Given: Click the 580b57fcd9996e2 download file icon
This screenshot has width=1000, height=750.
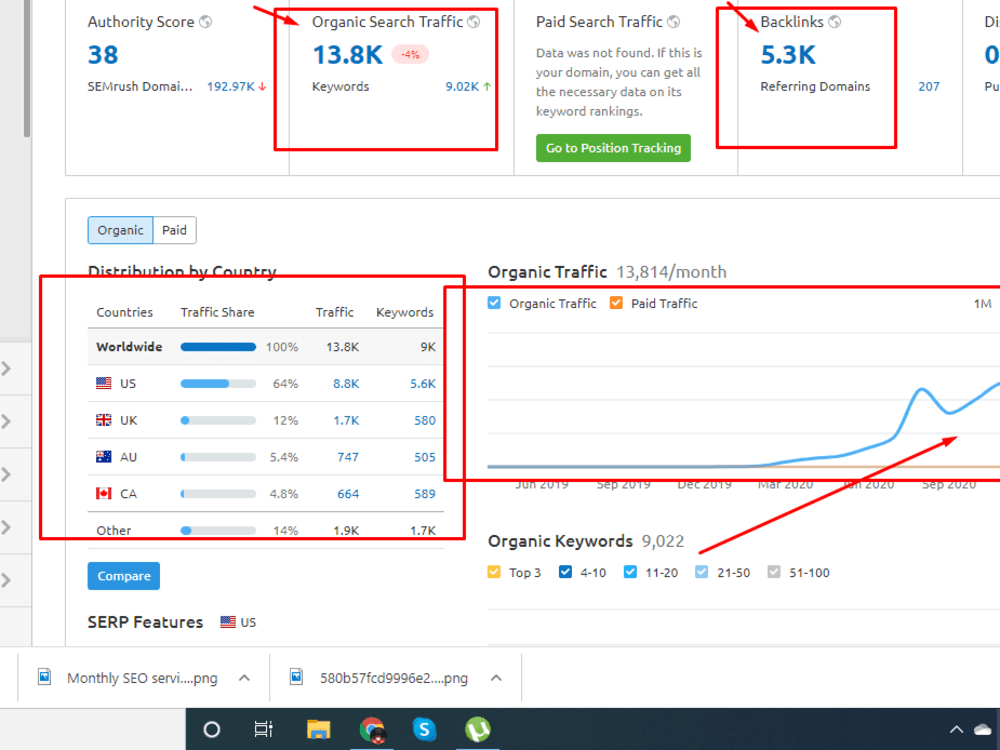Looking at the screenshot, I should tap(297, 677).
